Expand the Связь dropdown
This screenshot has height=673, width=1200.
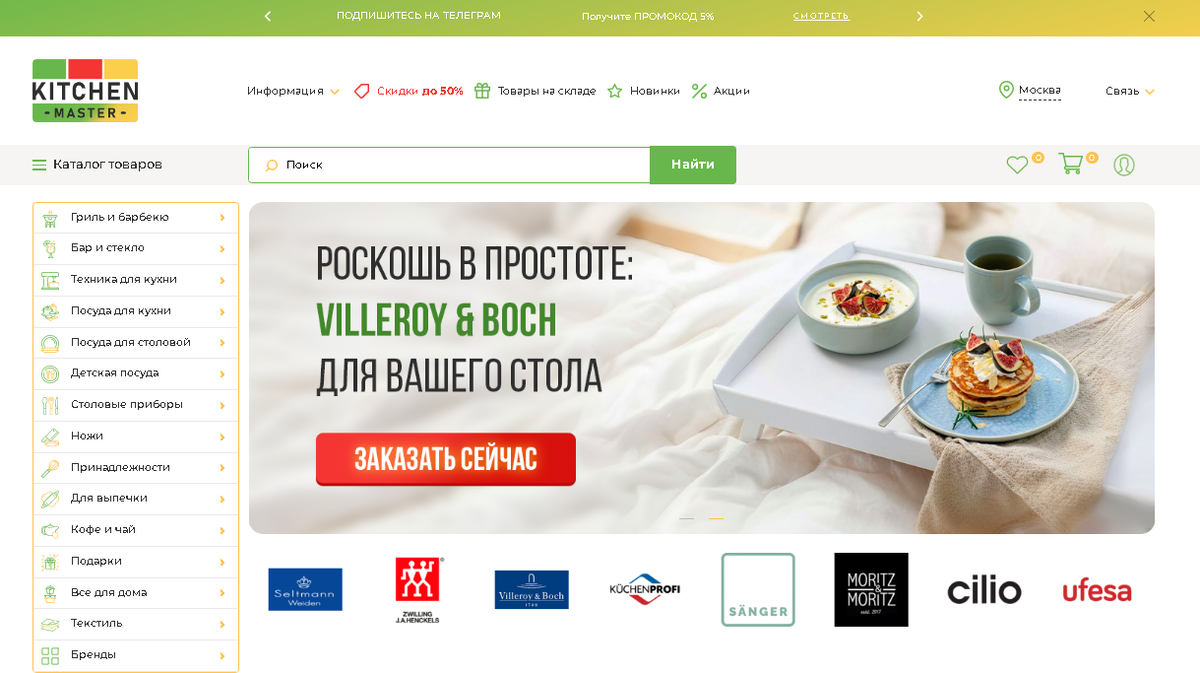coord(1130,91)
